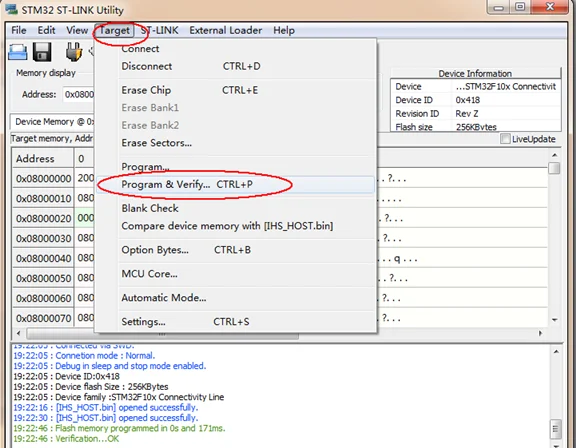This screenshot has width=576, height=448.
Task: Select Blank Check menu entry
Action: click(x=235, y=208)
